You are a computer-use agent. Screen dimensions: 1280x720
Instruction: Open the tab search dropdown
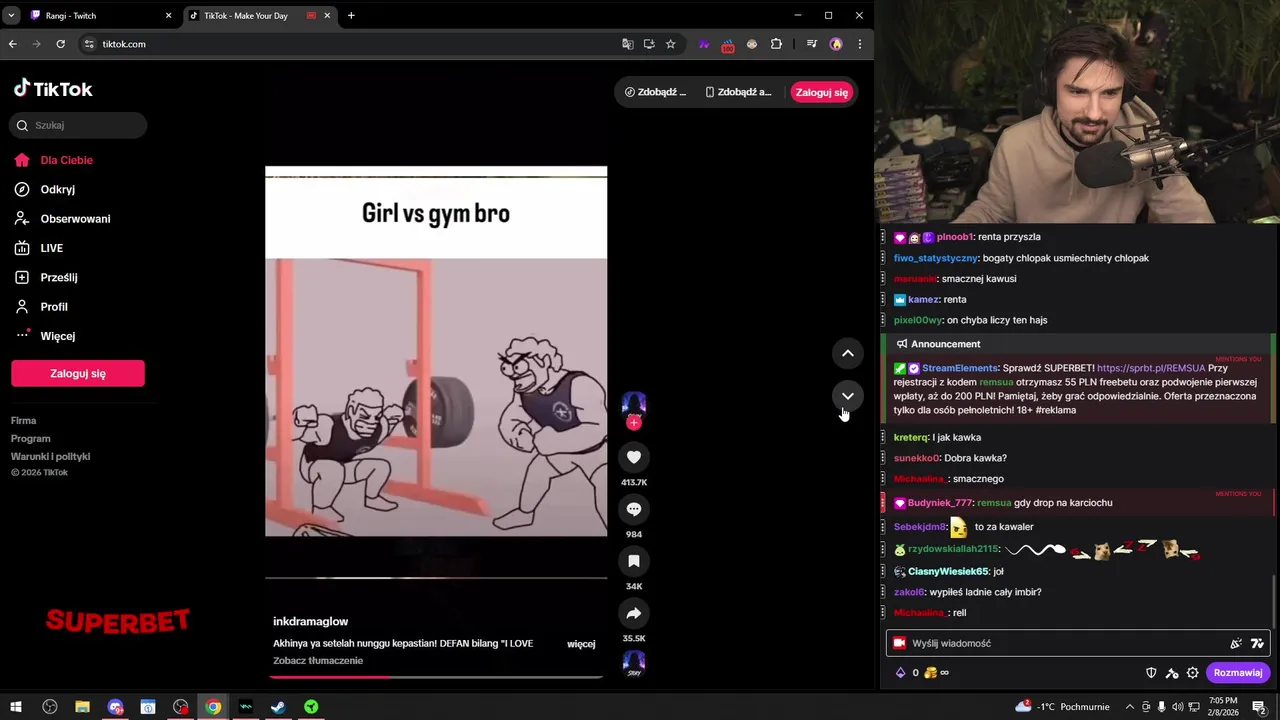11,16
